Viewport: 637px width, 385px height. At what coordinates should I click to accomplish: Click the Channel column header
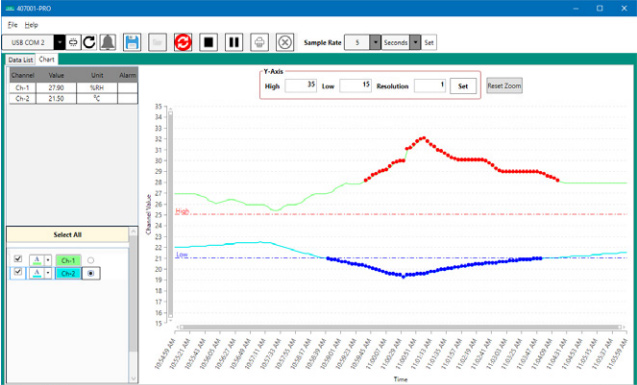(x=23, y=75)
